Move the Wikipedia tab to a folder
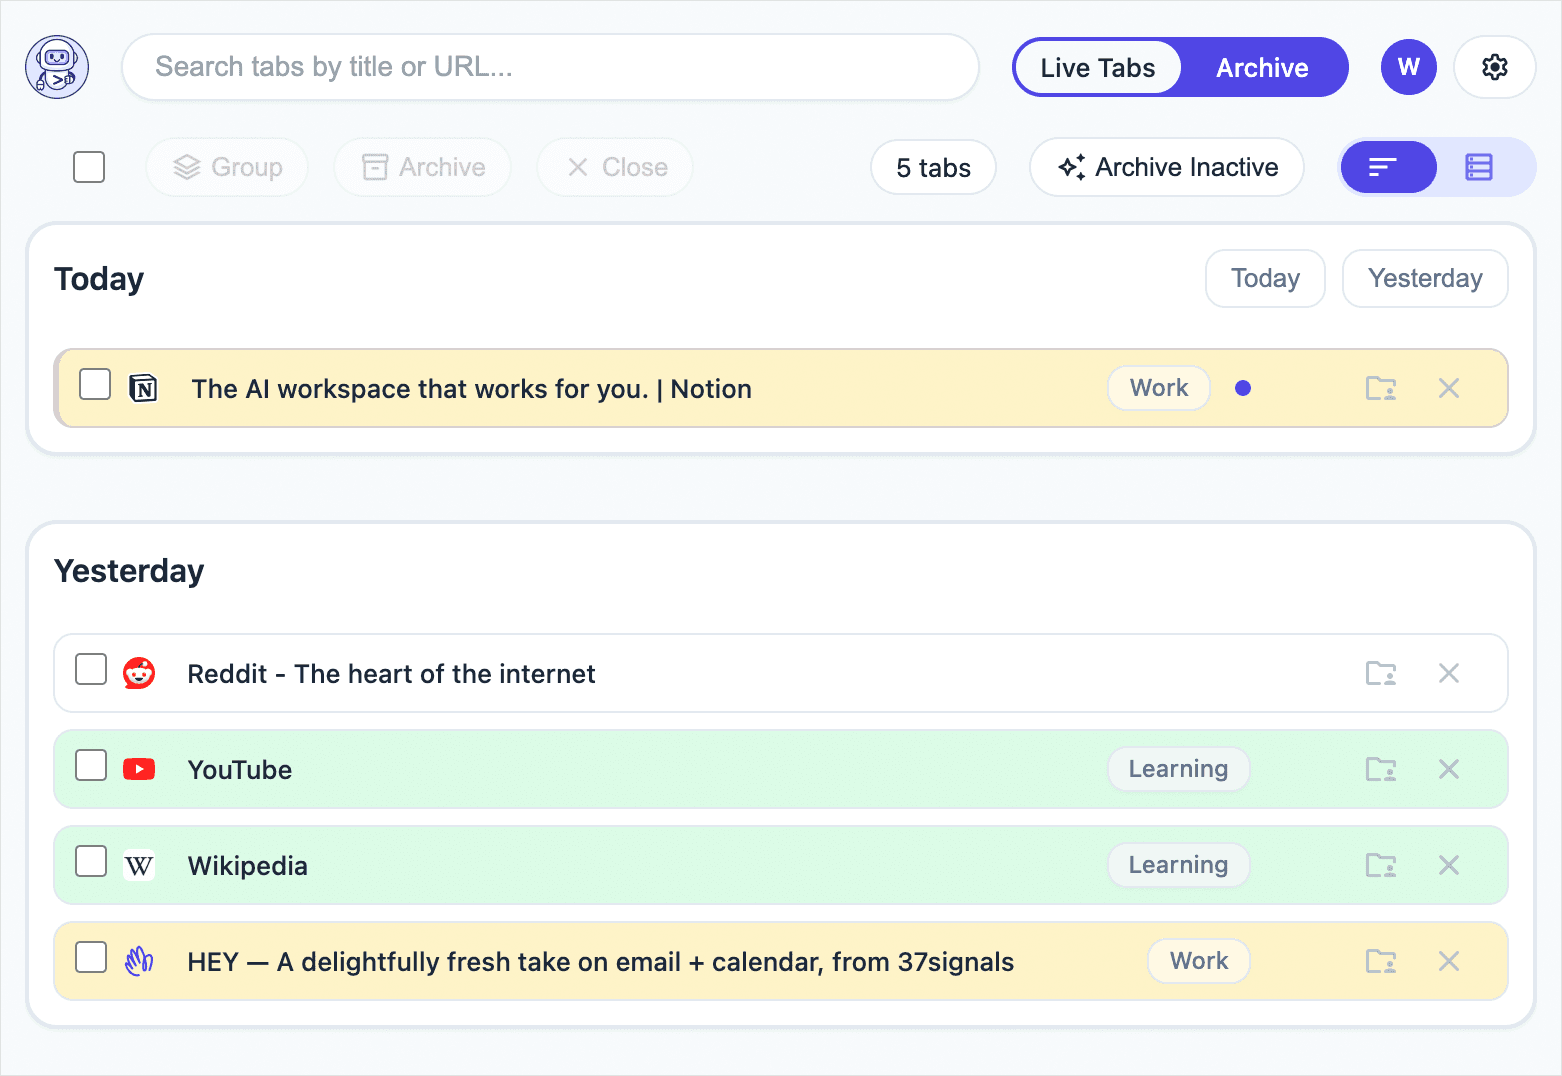Image resolution: width=1562 pixels, height=1076 pixels. pos(1381,865)
